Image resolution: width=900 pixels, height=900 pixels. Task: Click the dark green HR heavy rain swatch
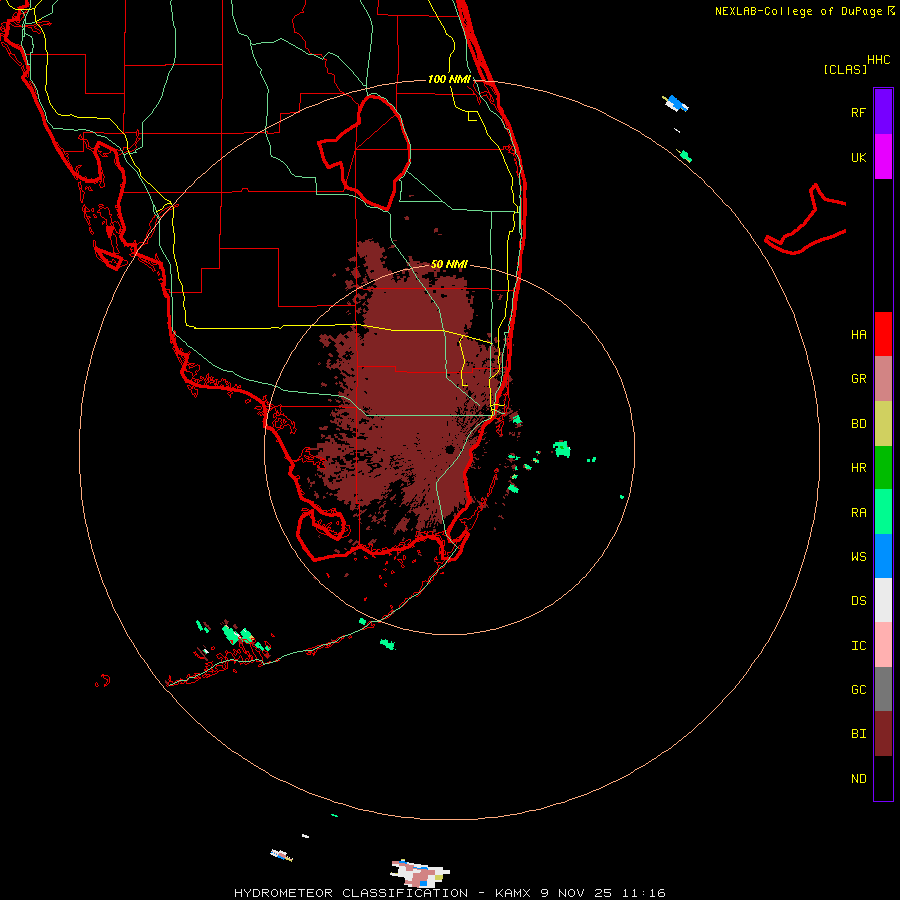click(x=883, y=467)
